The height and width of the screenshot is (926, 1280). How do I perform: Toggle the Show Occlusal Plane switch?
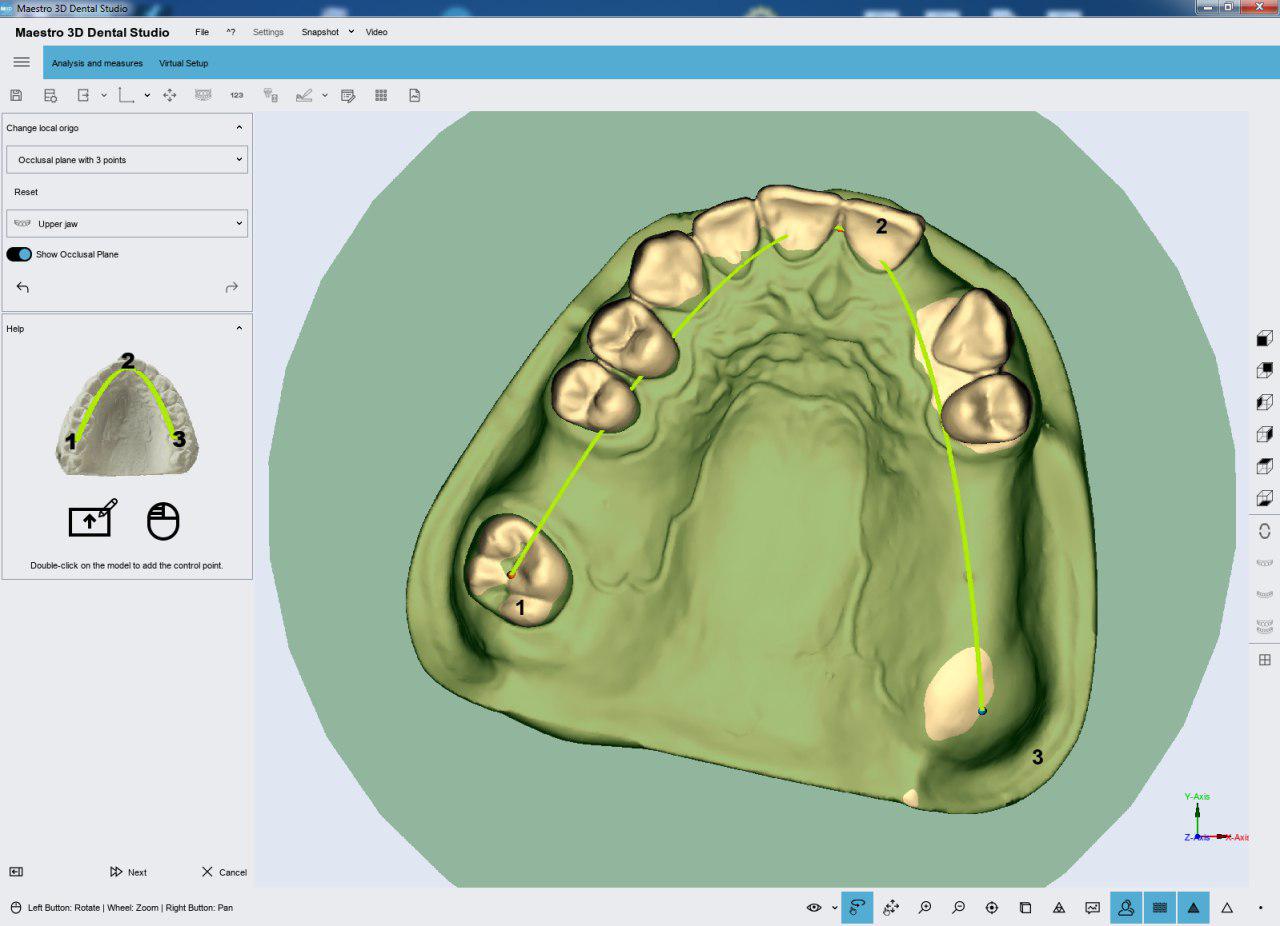point(19,254)
